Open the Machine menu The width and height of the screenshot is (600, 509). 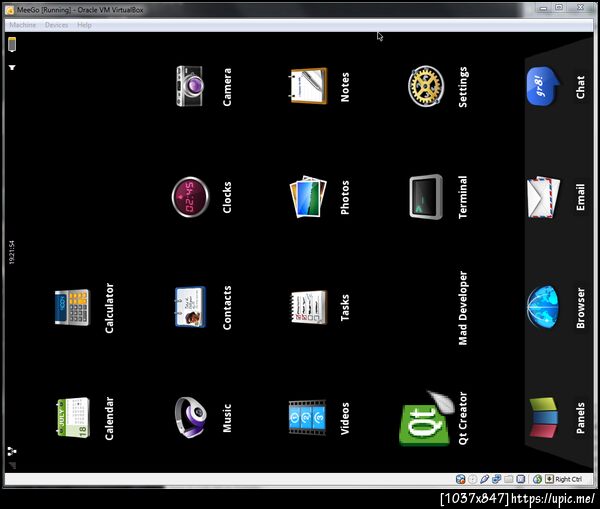point(23,25)
